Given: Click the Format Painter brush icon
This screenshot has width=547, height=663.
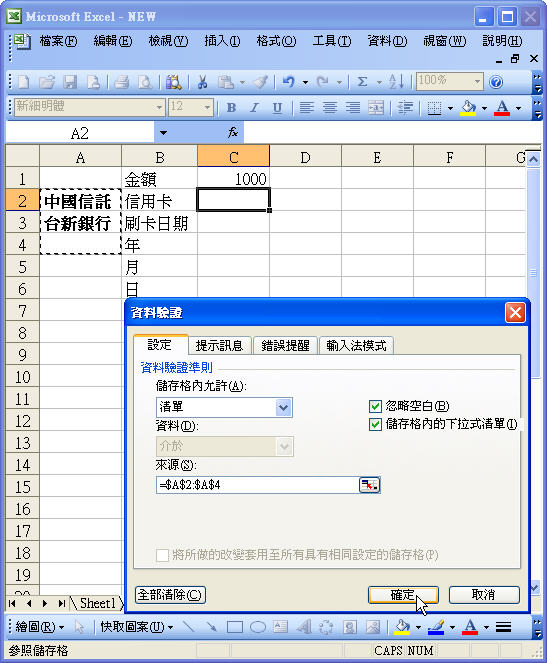Looking at the screenshot, I should (261, 82).
